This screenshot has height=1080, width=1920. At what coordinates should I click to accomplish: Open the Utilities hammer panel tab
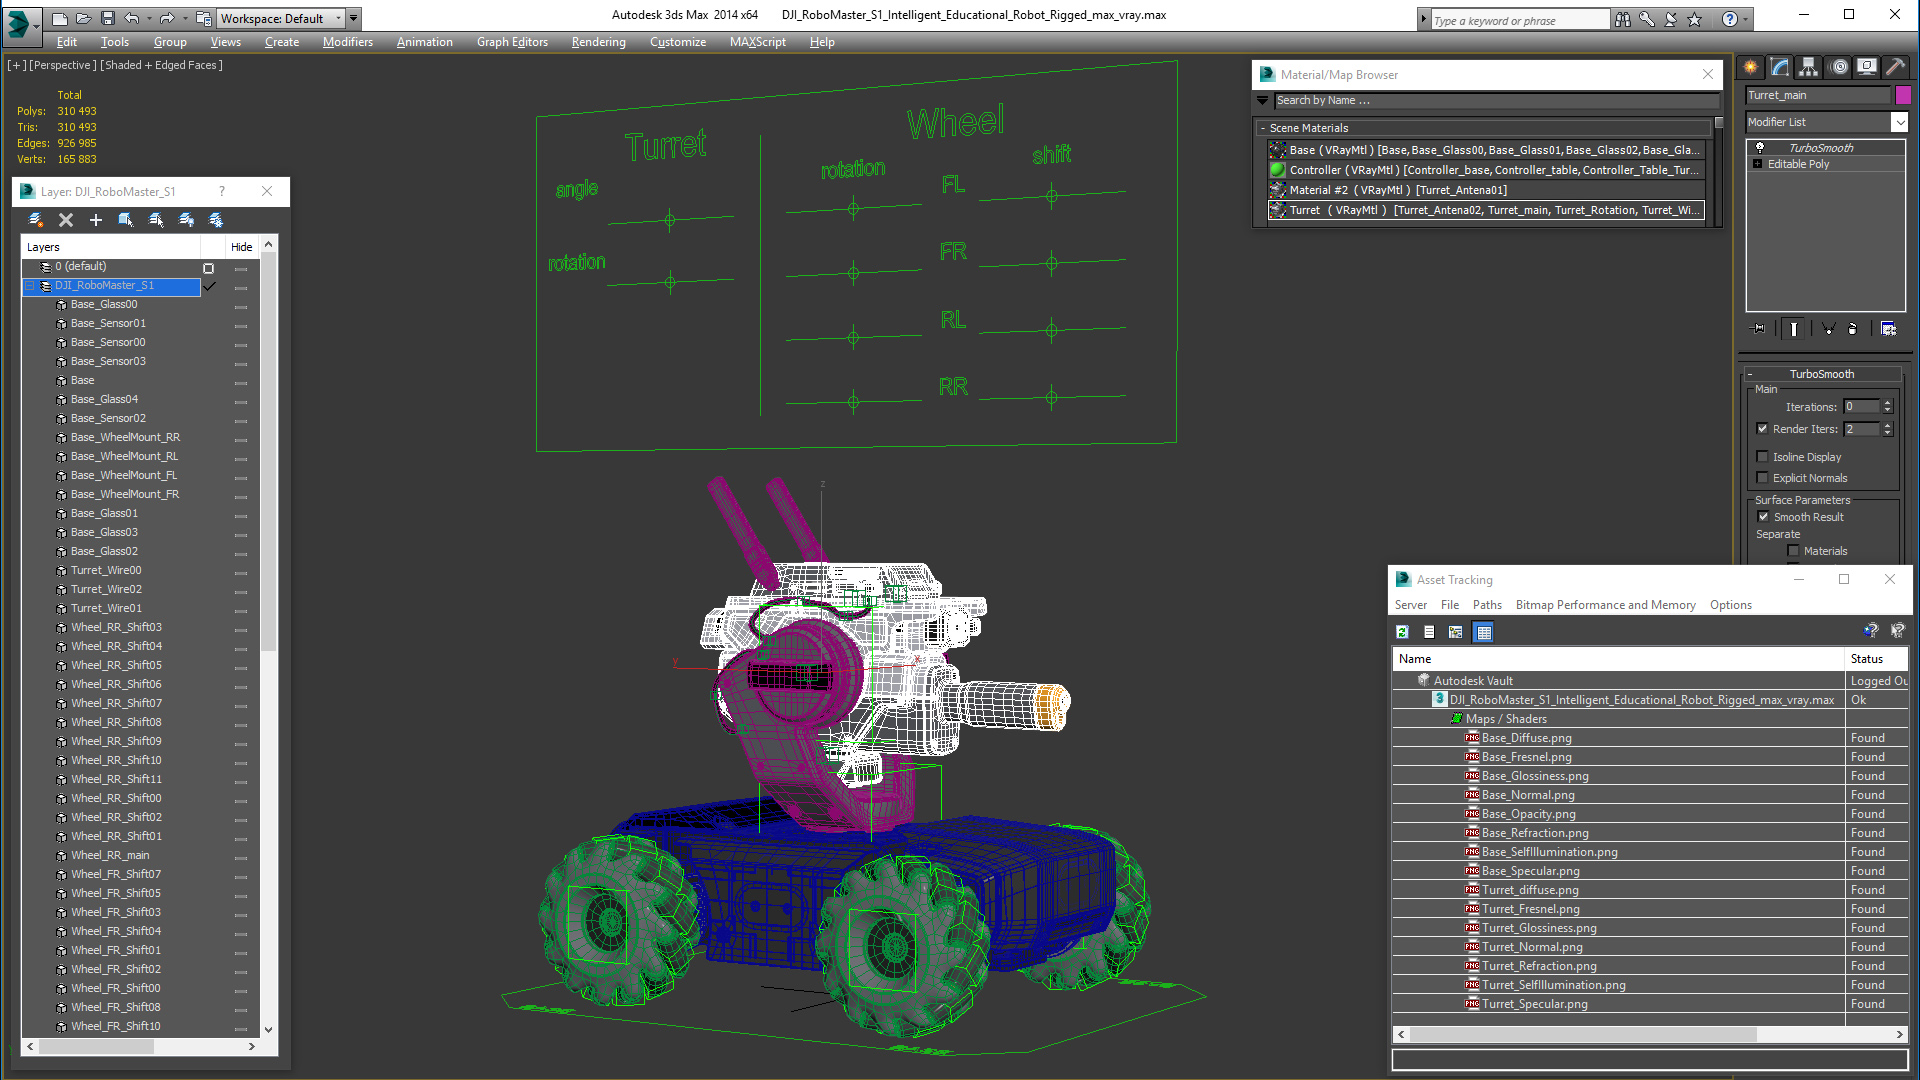coord(1896,67)
